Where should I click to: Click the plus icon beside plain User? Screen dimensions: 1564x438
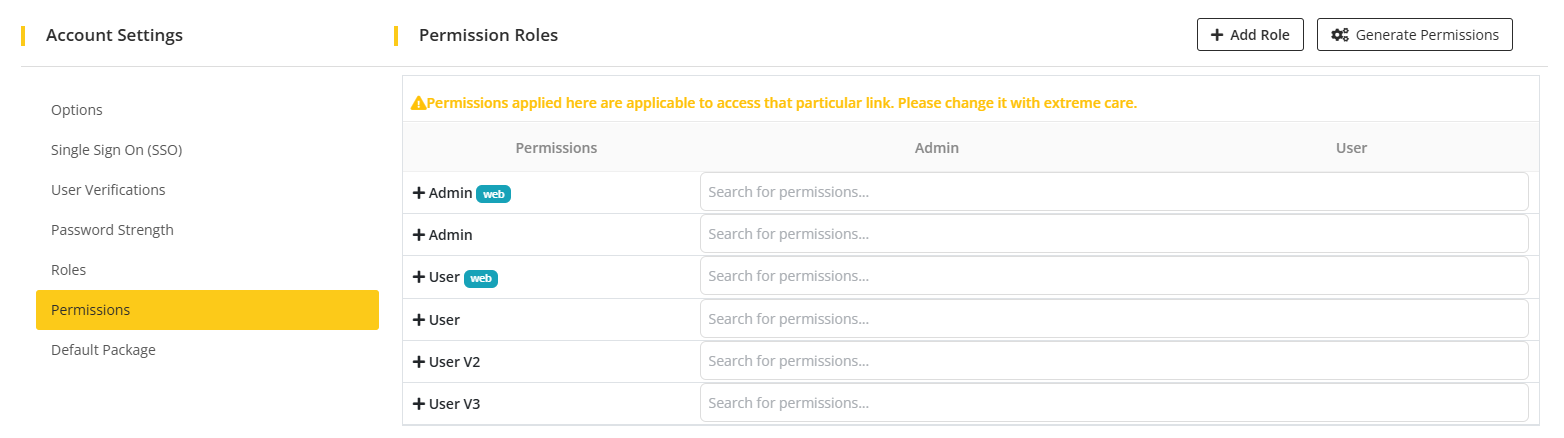pyautogui.click(x=419, y=320)
